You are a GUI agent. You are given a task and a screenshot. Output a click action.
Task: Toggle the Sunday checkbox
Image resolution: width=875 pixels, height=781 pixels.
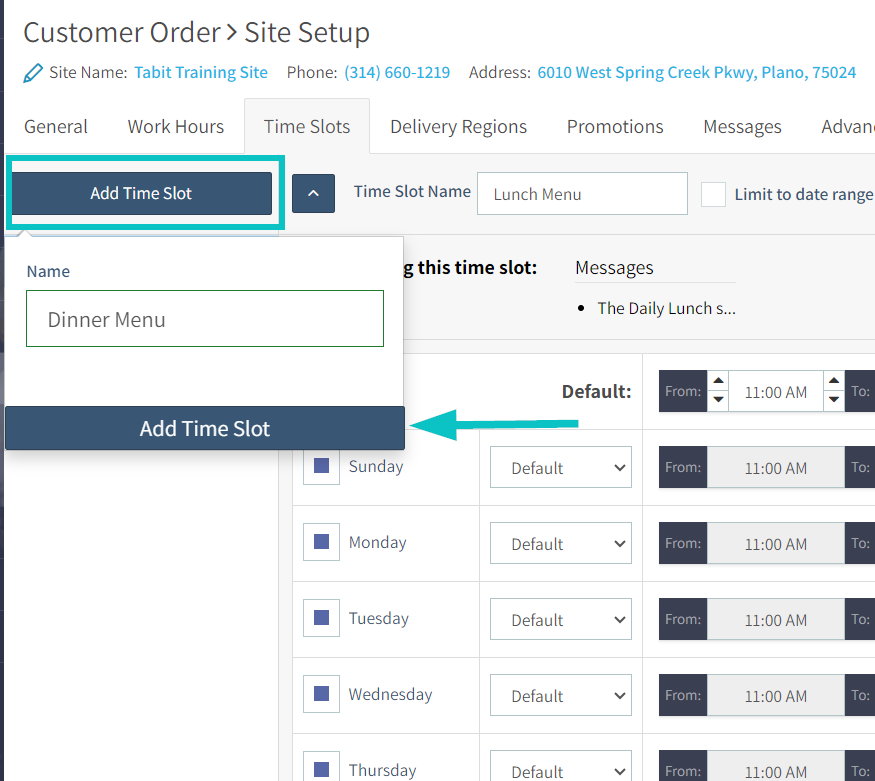tap(322, 466)
